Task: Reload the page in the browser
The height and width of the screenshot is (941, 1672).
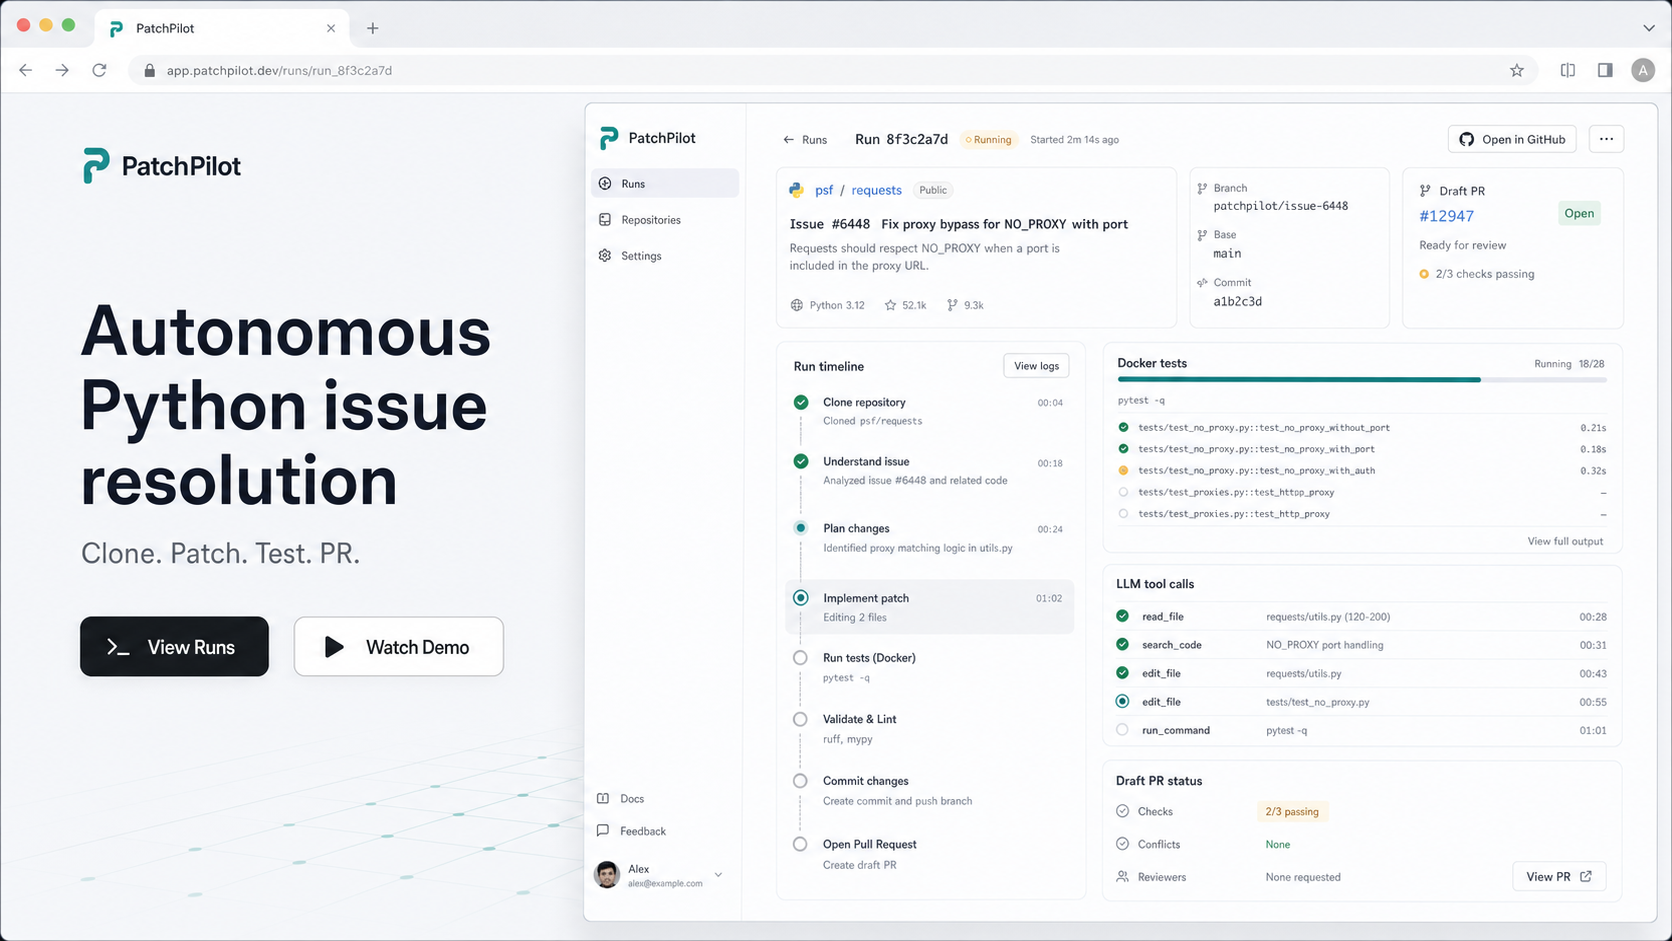Action: tap(99, 70)
